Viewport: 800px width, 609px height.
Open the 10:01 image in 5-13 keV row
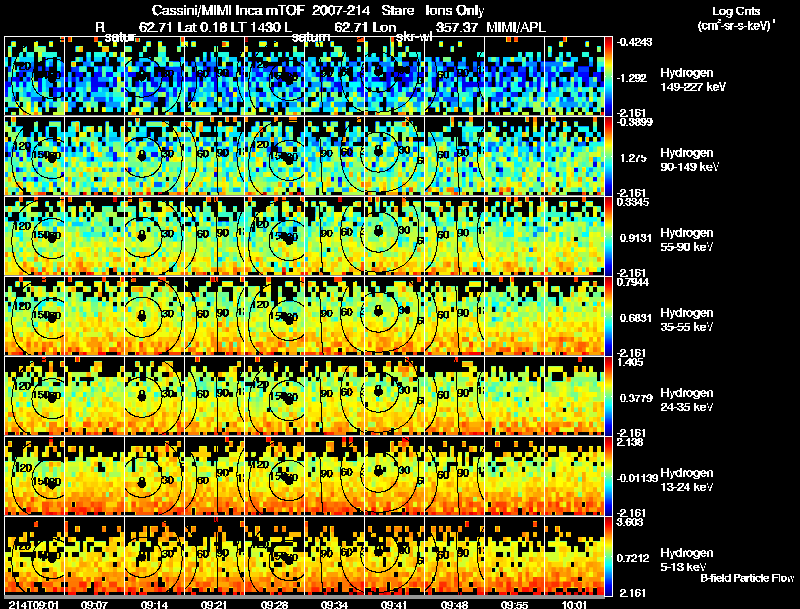point(574,556)
